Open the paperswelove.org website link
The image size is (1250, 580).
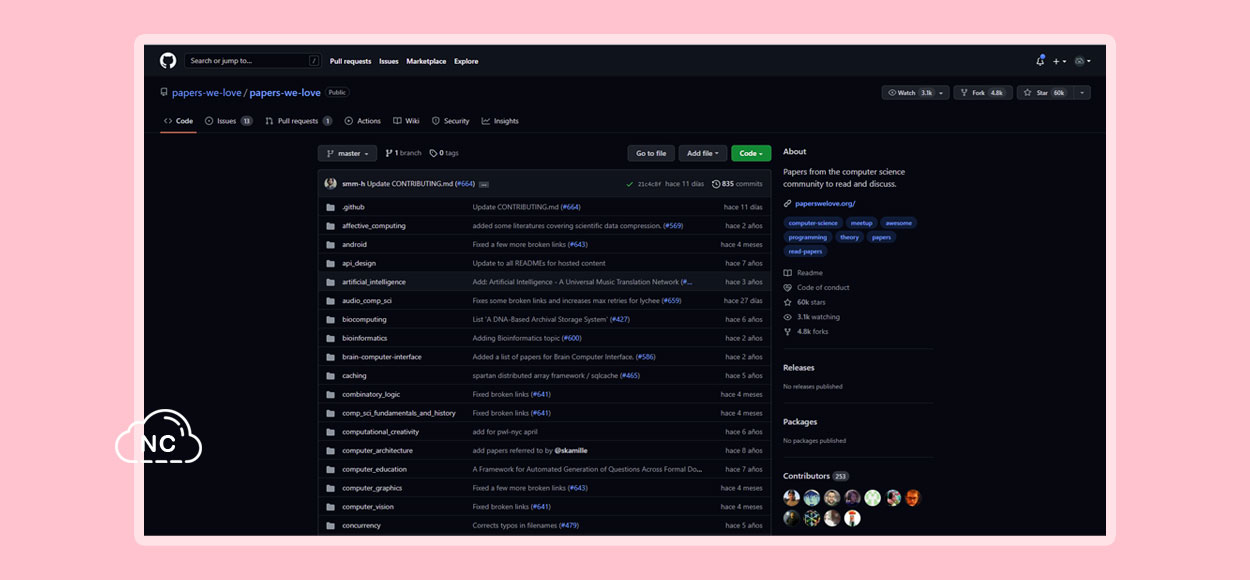825,203
